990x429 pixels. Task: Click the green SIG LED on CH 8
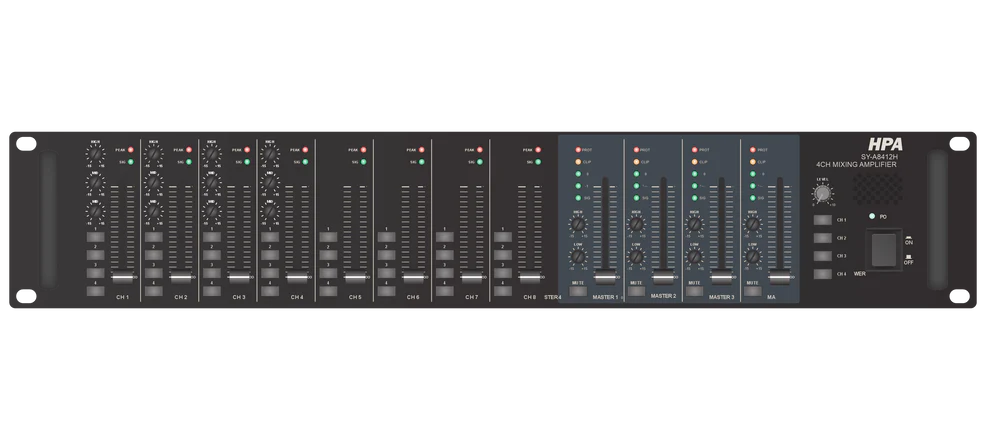tap(537, 162)
